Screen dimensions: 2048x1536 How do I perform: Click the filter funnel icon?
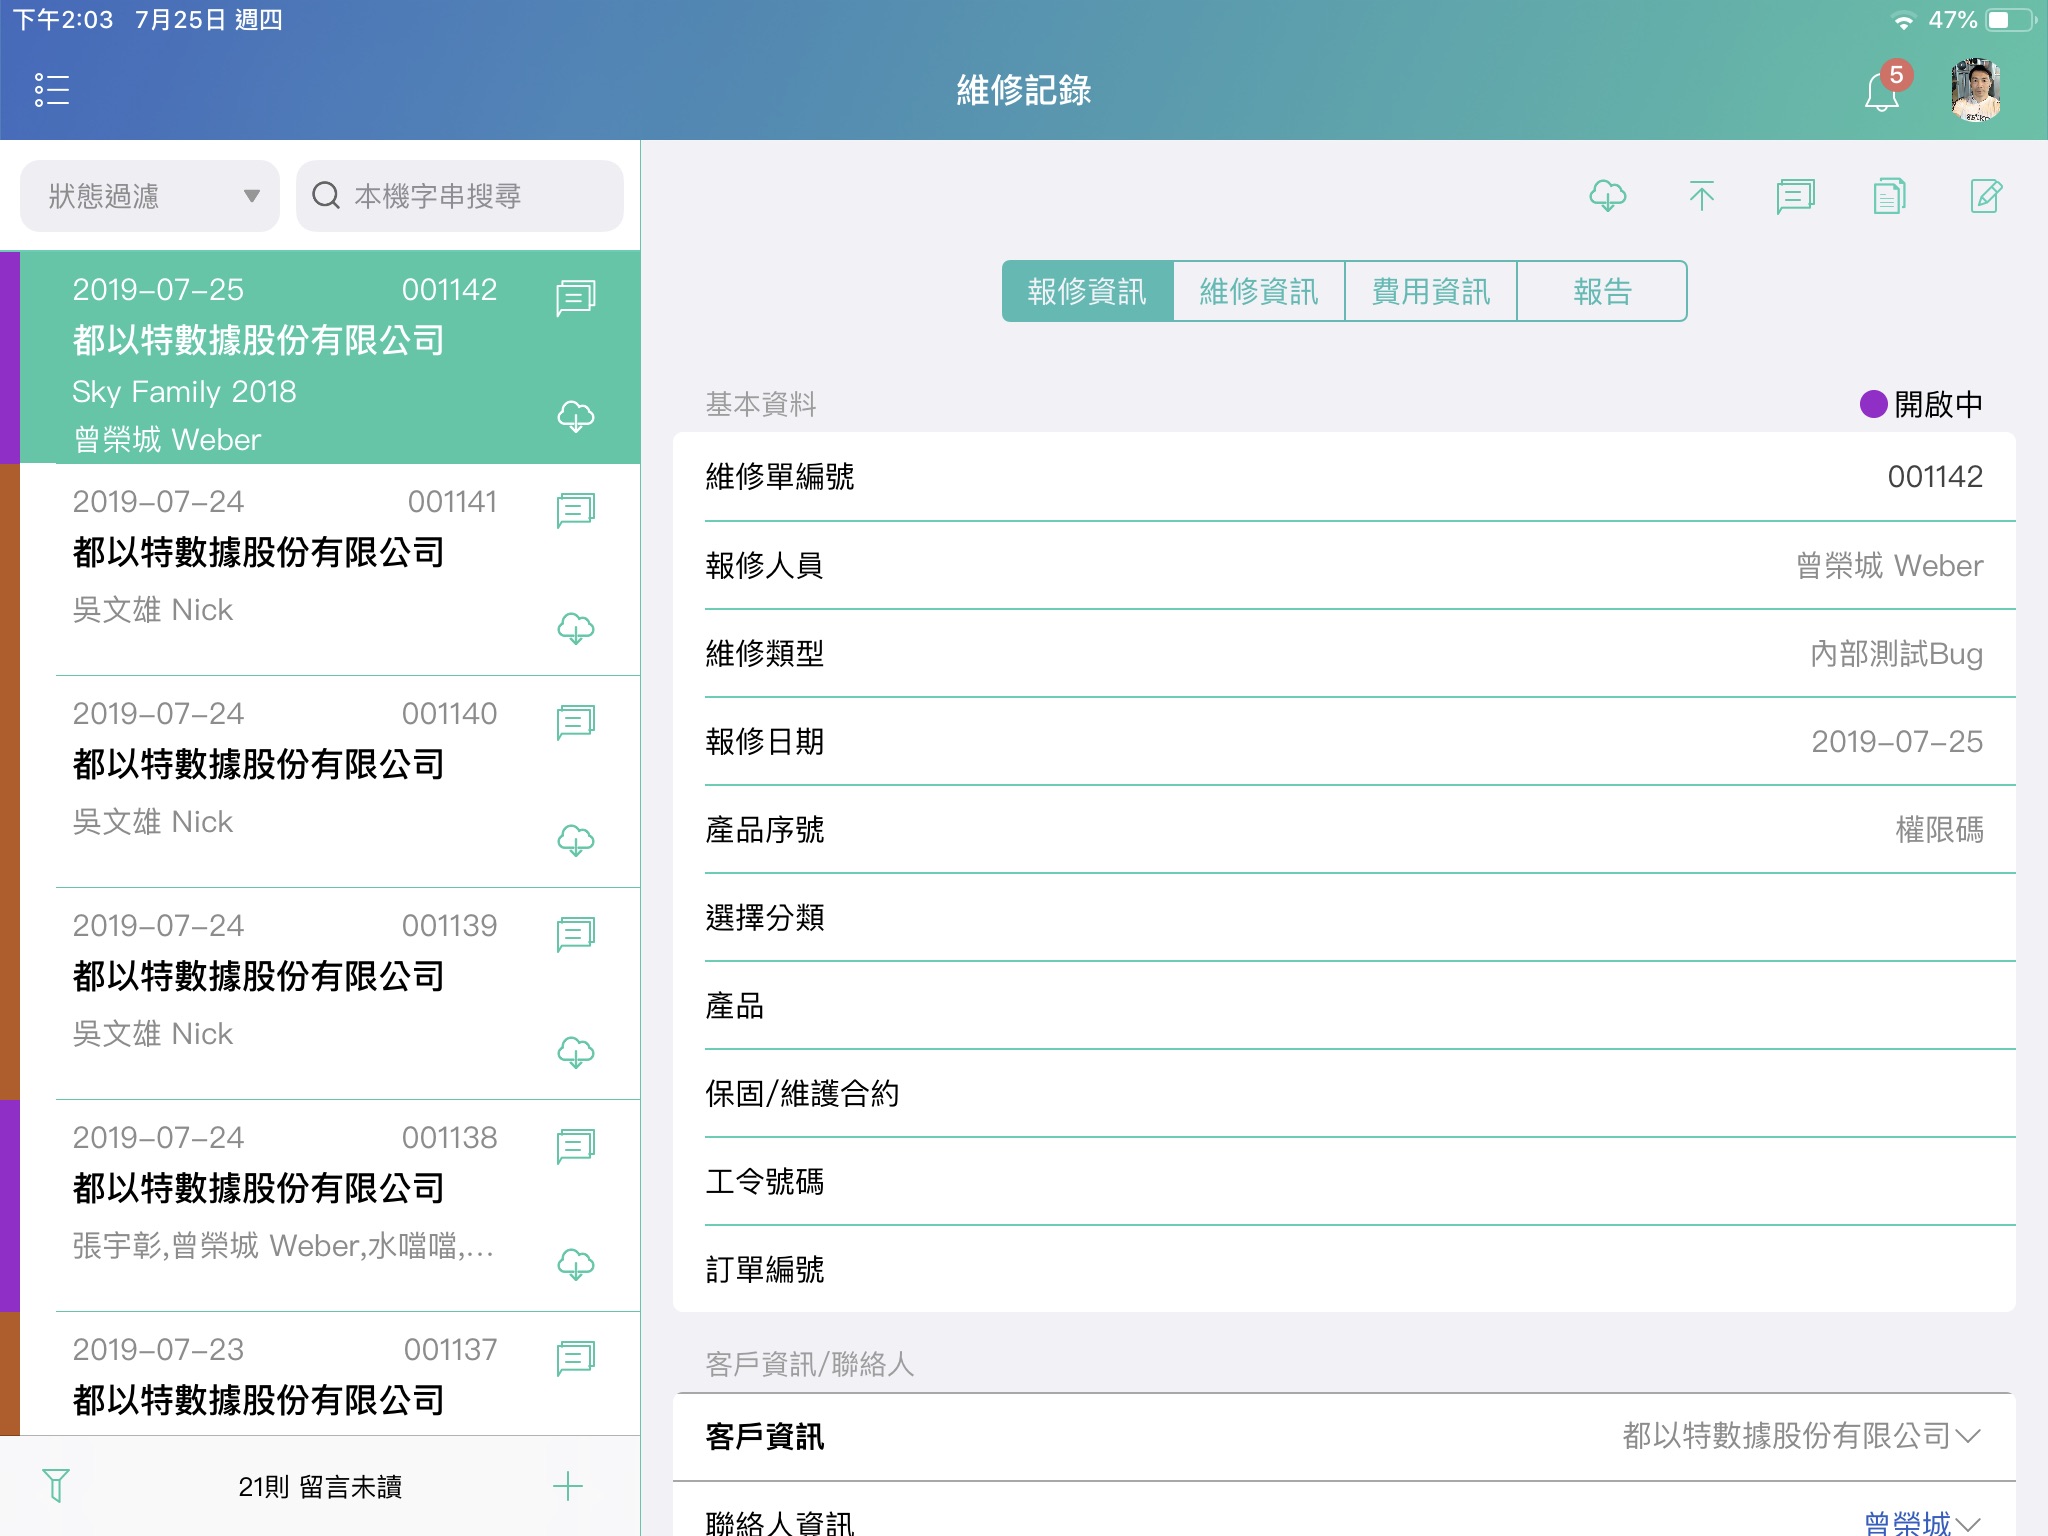[x=56, y=1486]
